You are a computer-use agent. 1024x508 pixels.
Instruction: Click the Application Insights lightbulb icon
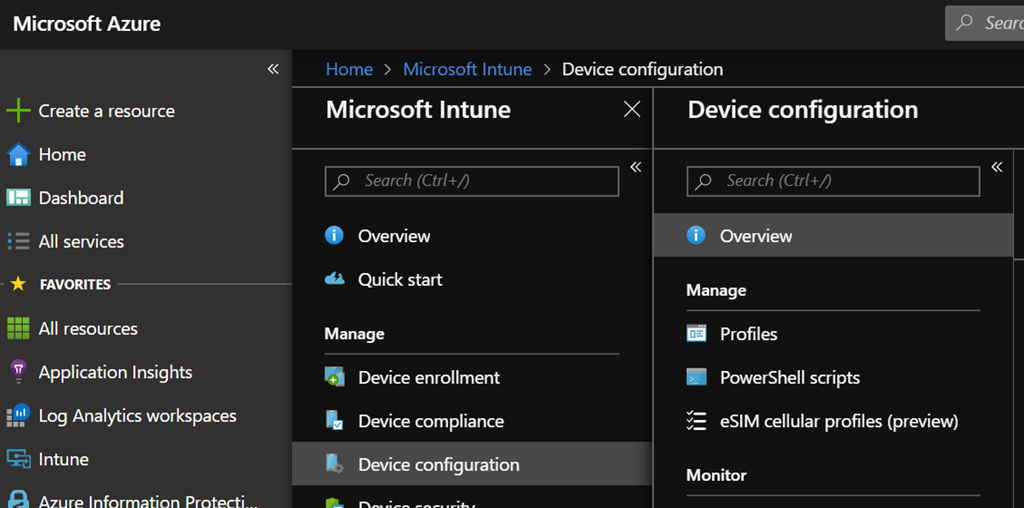click(18, 372)
